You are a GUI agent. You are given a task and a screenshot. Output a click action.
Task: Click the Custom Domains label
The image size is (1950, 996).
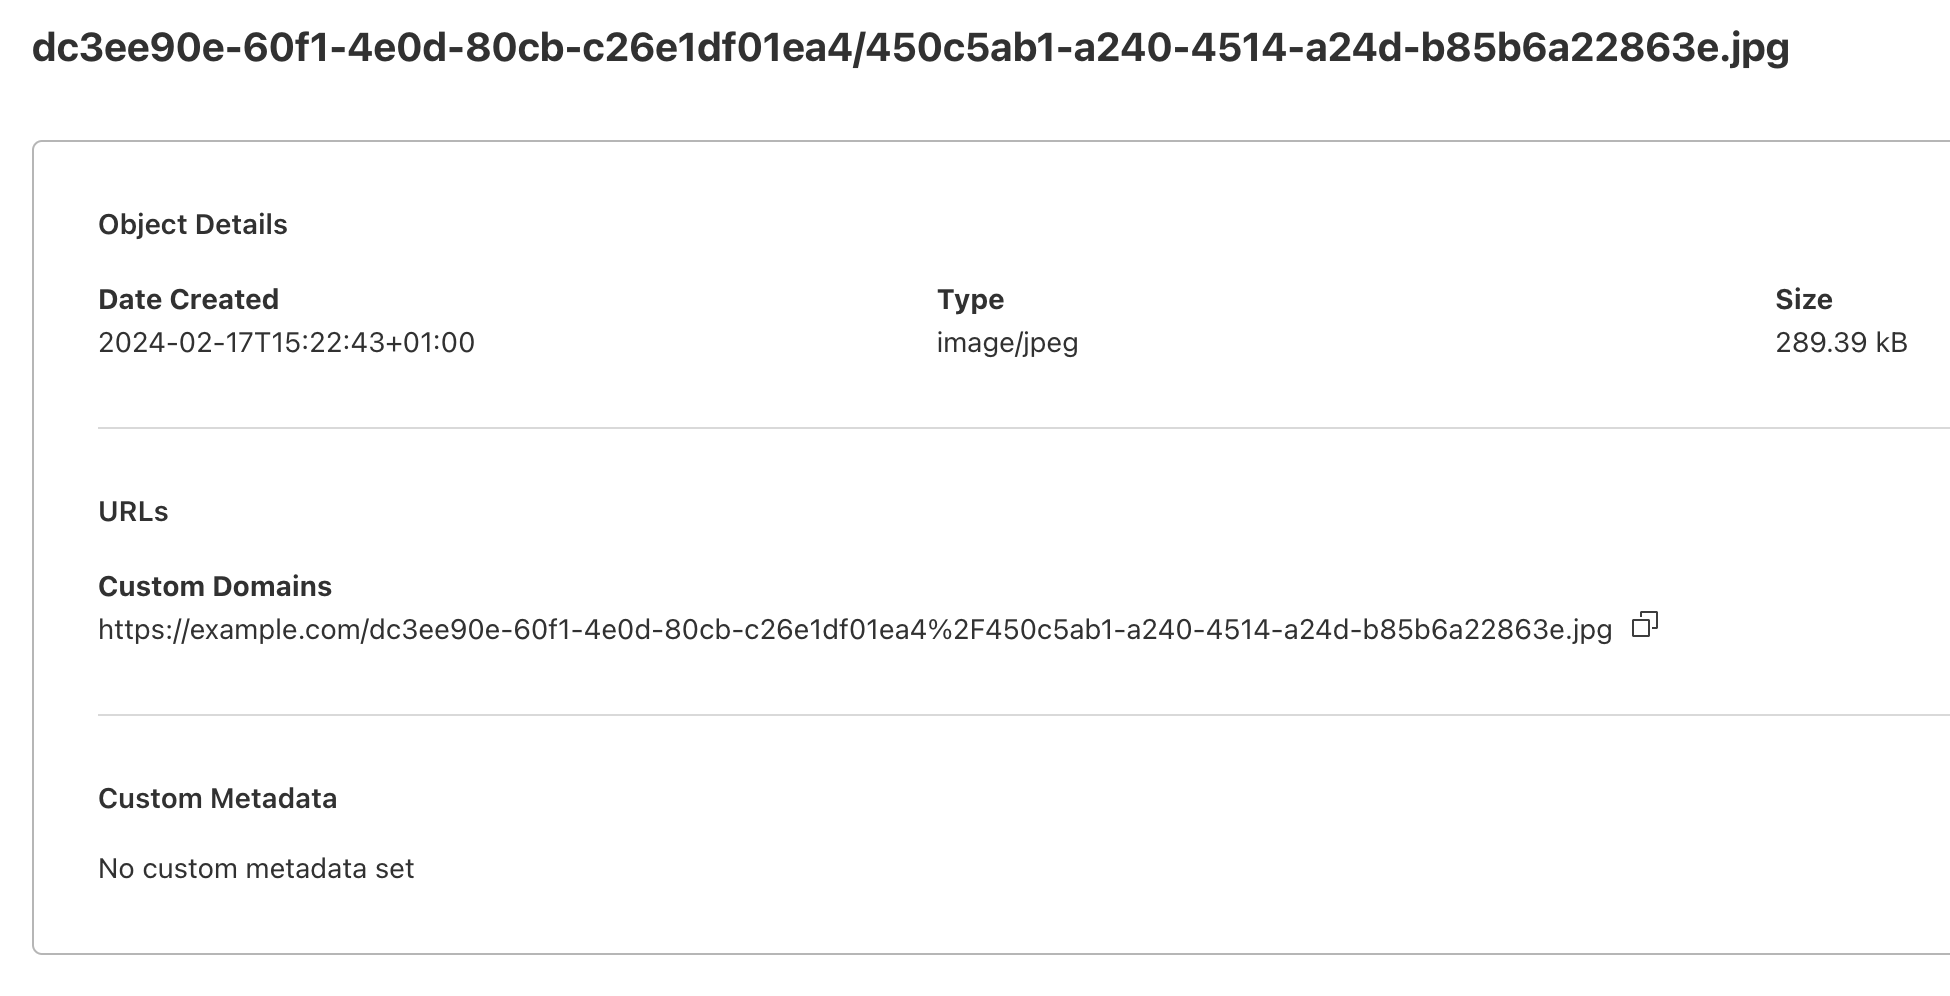click(x=215, y=587)
